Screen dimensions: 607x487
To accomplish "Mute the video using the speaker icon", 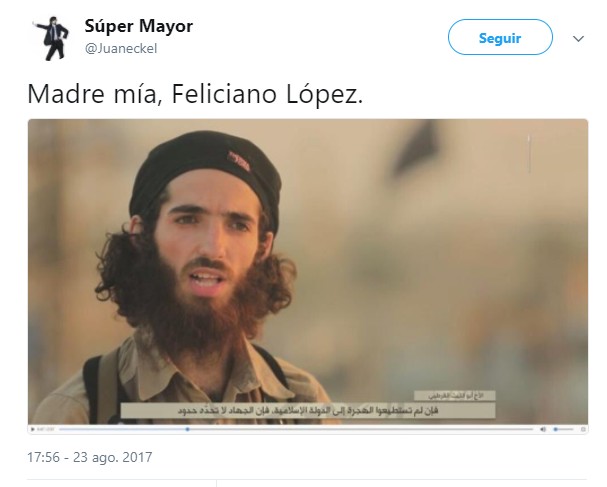I will [x=543, y=429].
